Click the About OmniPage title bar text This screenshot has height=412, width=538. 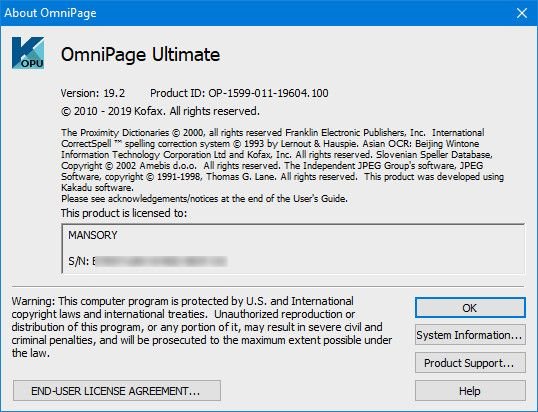point(50,13)
